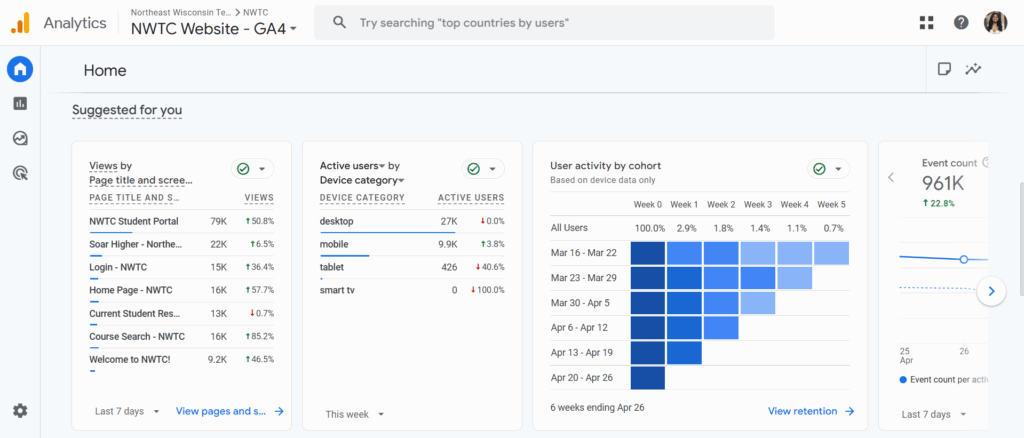Expand the Device category dimension dropdown

(x=362, y=180)
